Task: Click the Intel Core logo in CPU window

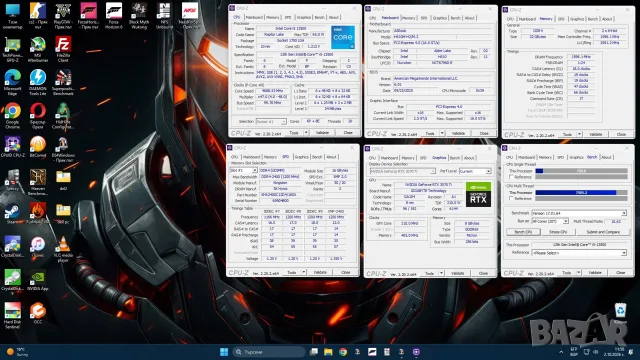Action: click(x=343, y=37)
